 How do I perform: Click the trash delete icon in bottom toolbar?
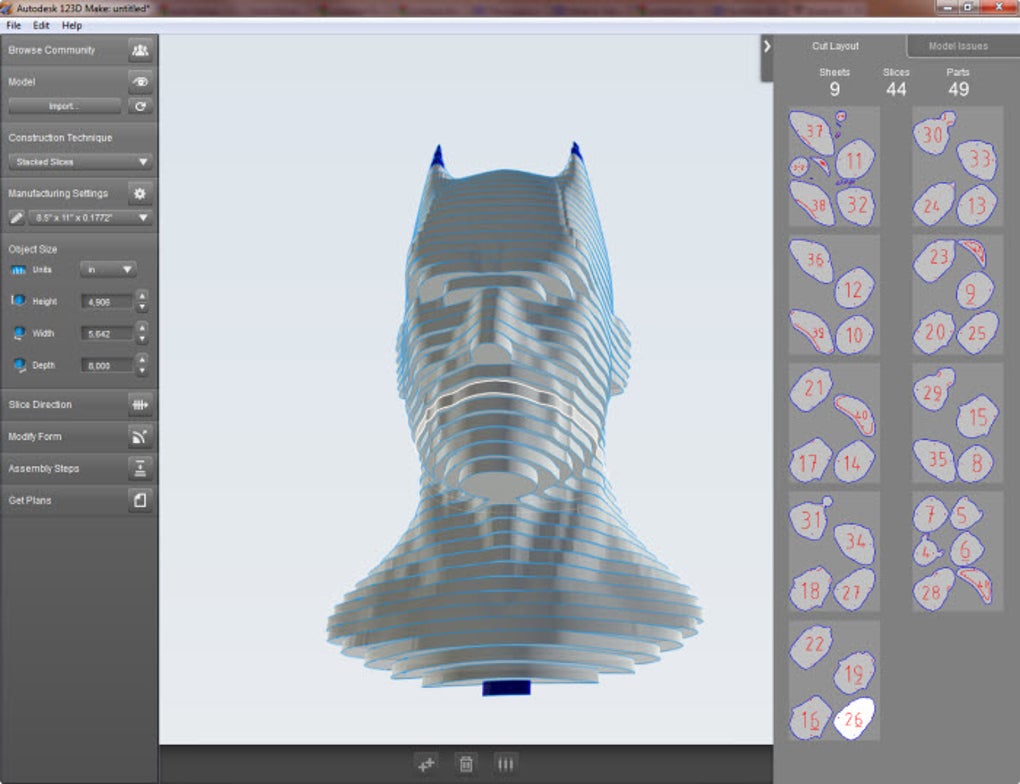(466, 764)
